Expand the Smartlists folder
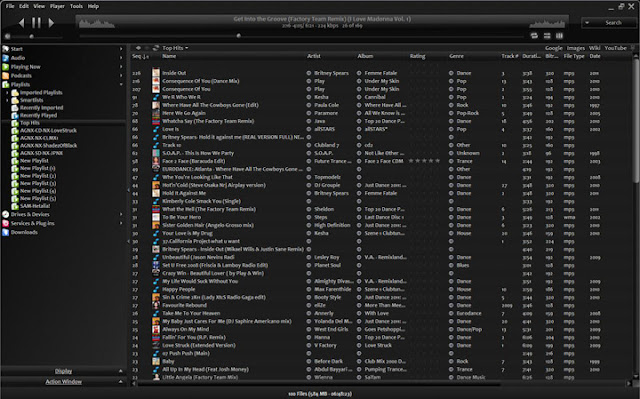Viewport: 640px width, 399px height. coord(7,100)
